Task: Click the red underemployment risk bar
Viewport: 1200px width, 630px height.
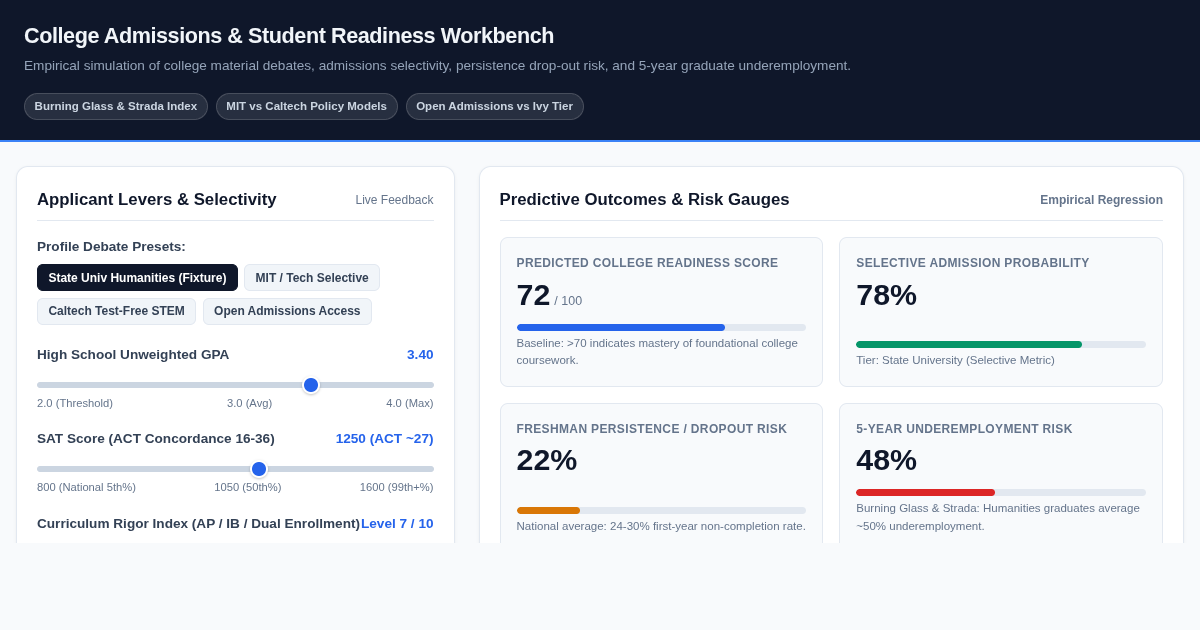Action: pyautogui.click(x=925, y=492)
